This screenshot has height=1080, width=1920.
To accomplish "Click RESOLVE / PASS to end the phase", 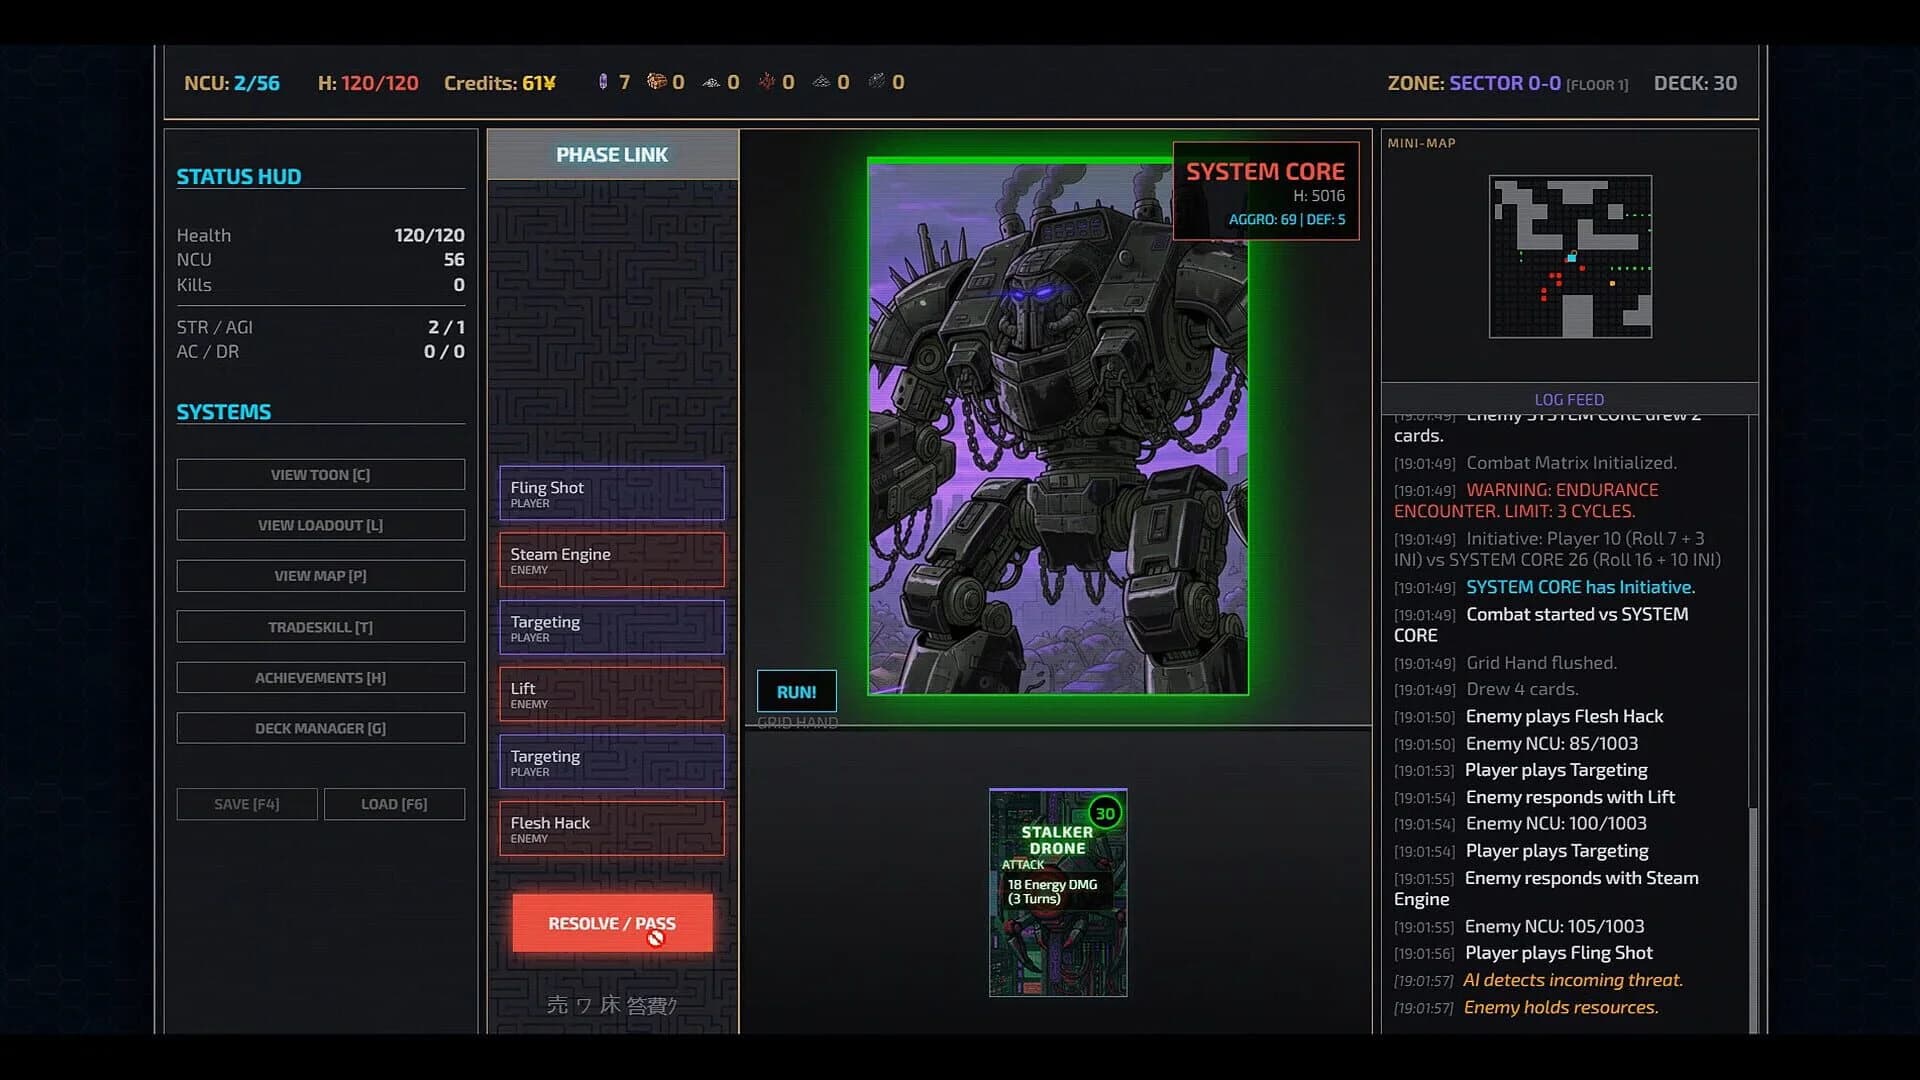I will [611, 923].
